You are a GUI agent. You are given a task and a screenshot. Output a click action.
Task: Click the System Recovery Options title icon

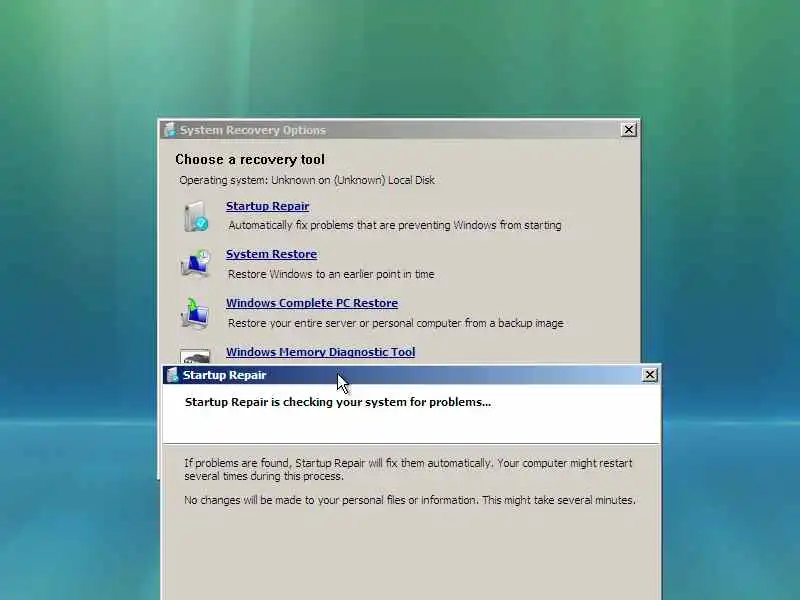[x=170, y=130]
